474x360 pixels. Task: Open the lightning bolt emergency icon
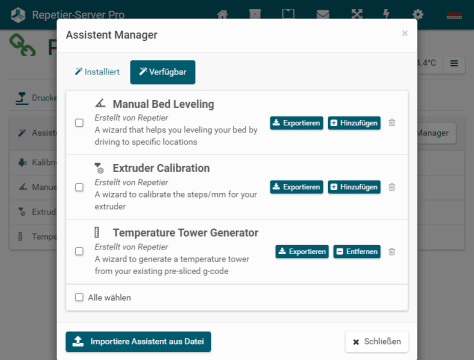(x=386, y=14)
